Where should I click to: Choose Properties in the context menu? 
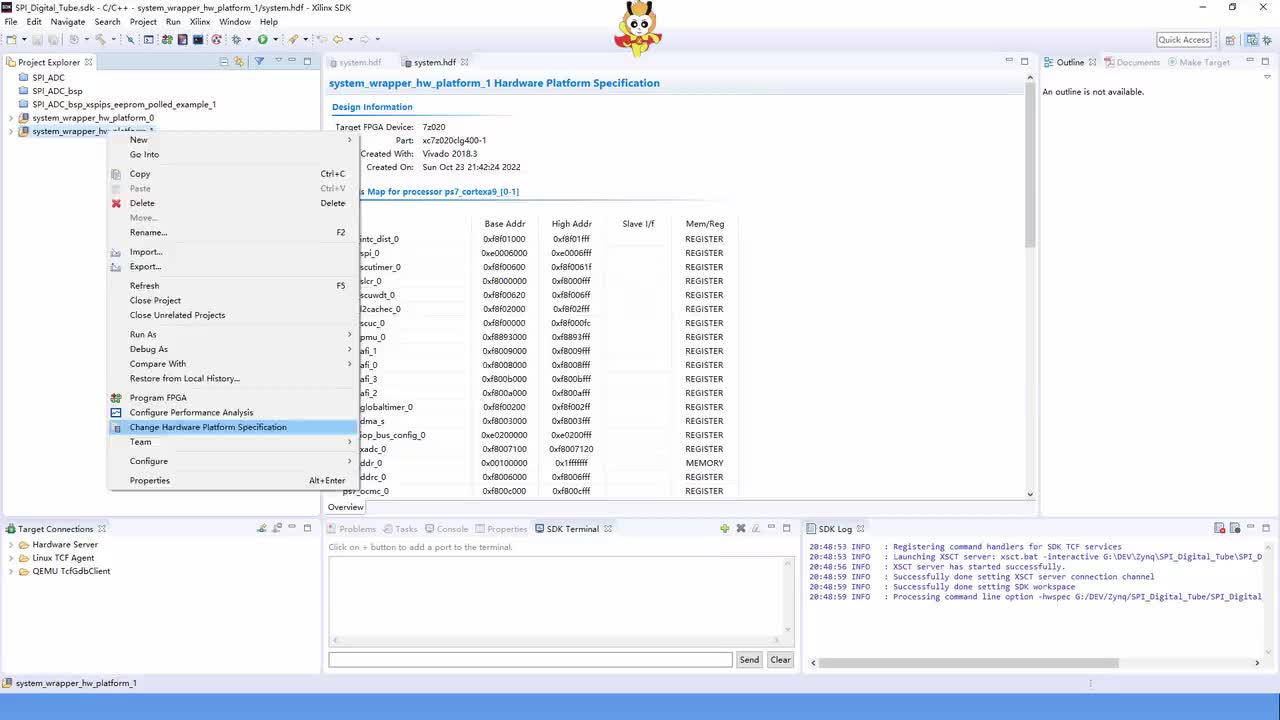[149, 480]
